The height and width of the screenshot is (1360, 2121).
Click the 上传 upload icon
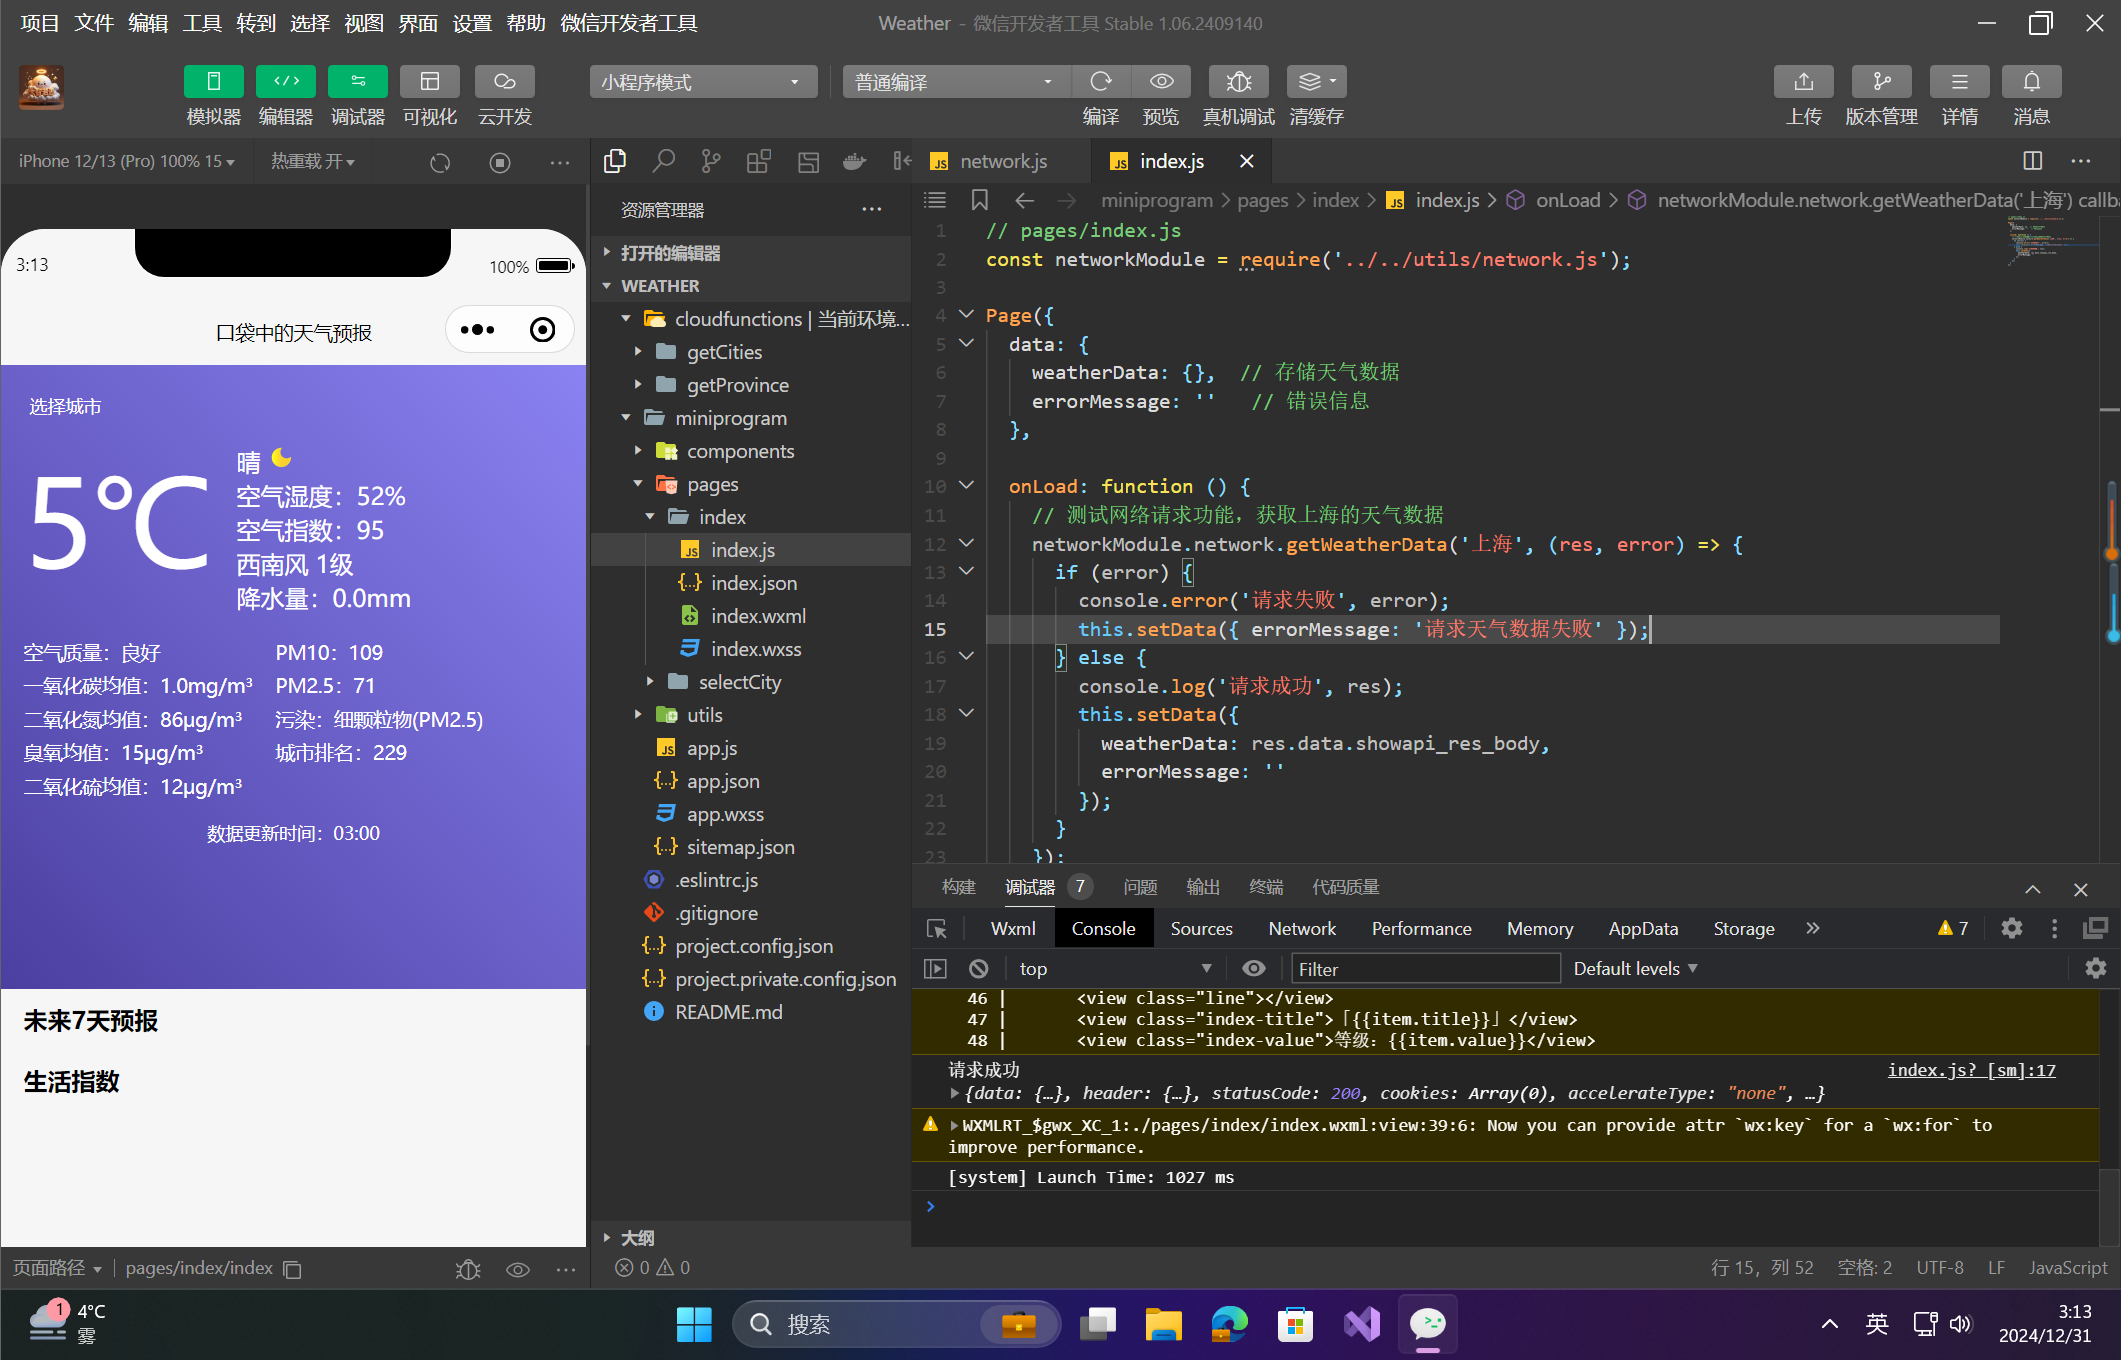[x=1803, y=82]
